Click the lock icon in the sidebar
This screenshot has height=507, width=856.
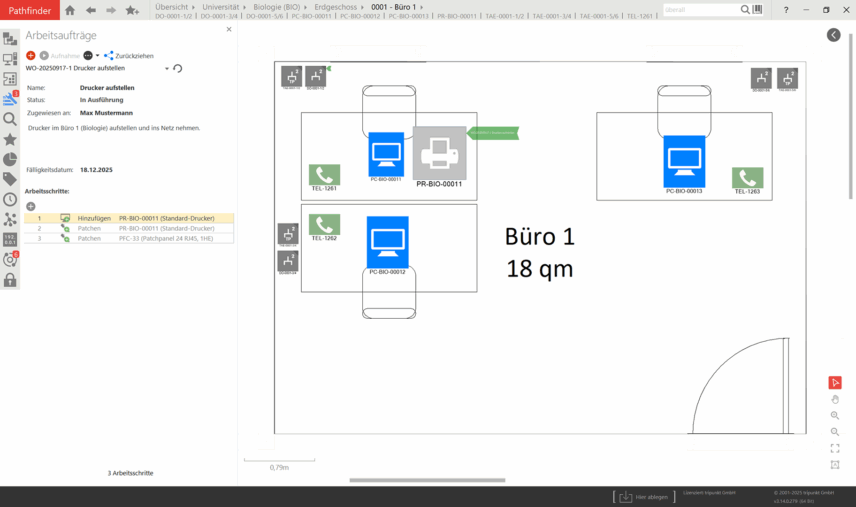point(10,280)
